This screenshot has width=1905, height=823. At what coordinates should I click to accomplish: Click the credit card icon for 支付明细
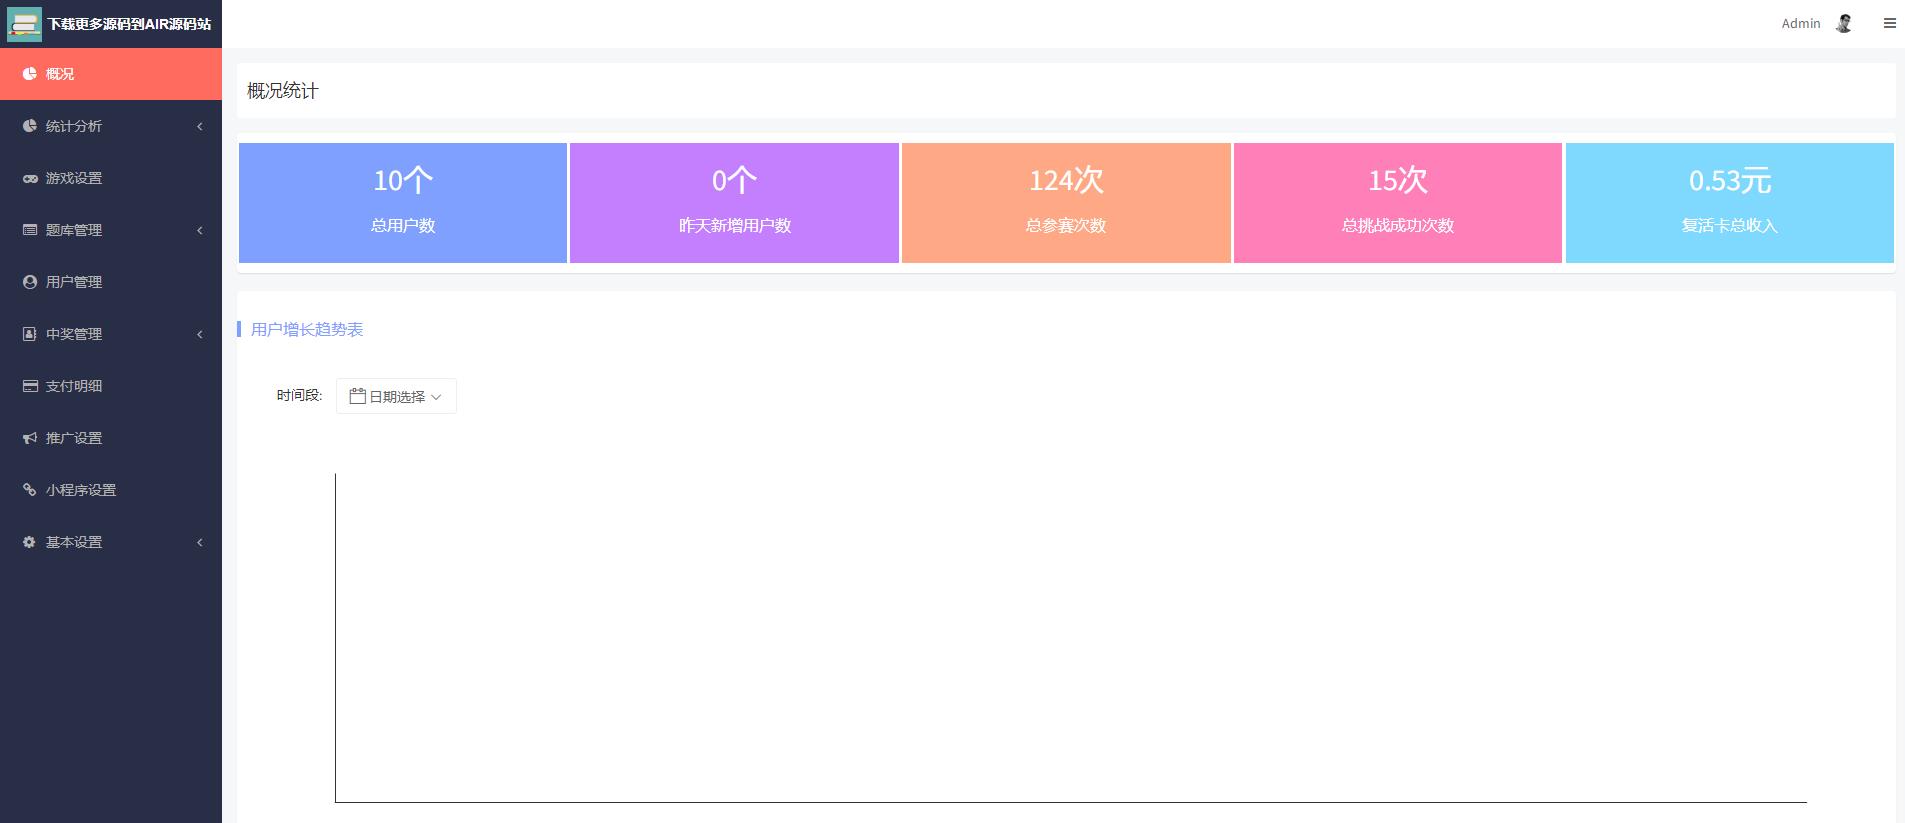pyautogui.click(x=30, y=386)
